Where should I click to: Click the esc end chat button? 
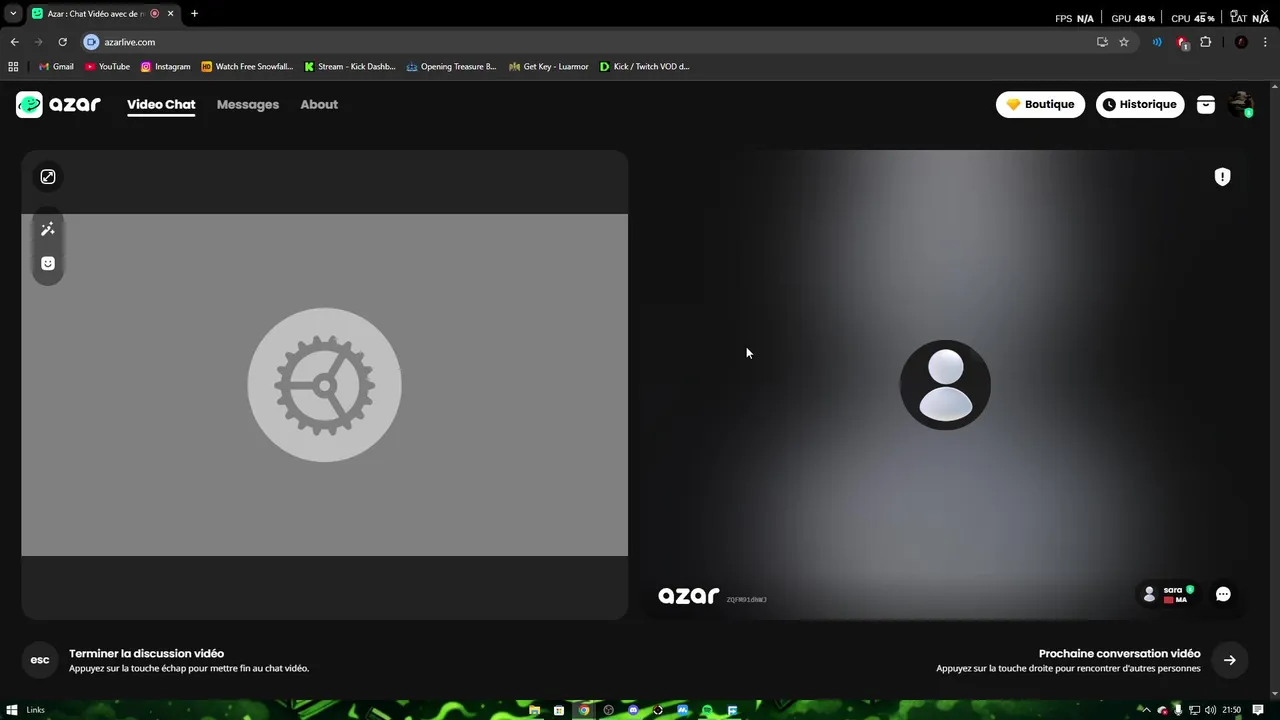pos(40,660)
